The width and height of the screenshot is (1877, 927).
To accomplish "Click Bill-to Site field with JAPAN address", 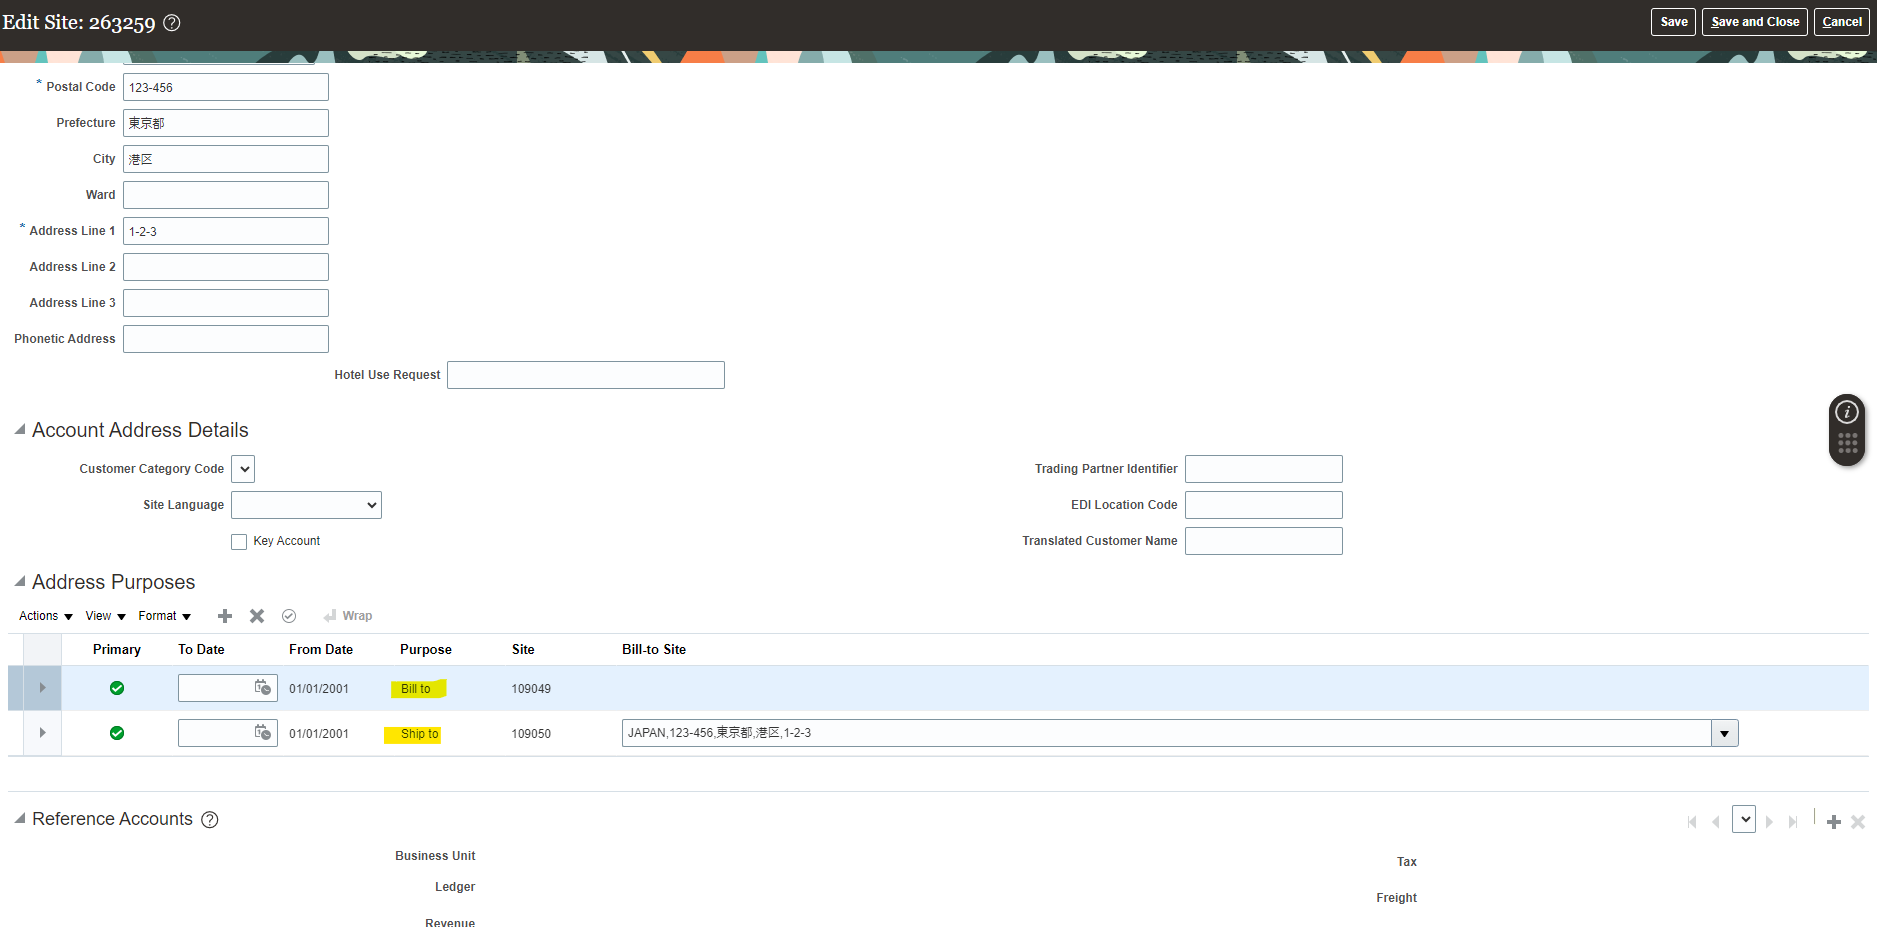I will [1167, 733].
